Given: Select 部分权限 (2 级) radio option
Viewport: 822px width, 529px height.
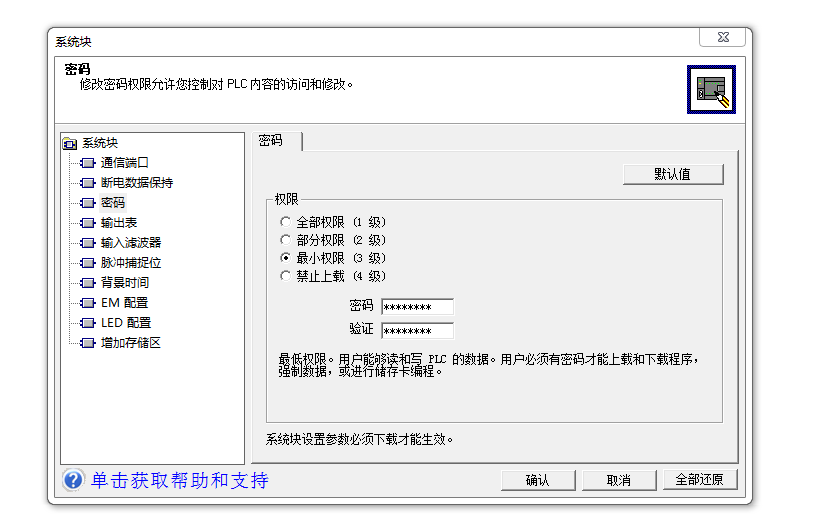Looking at the screenshot, I should (x=286, y=240).
